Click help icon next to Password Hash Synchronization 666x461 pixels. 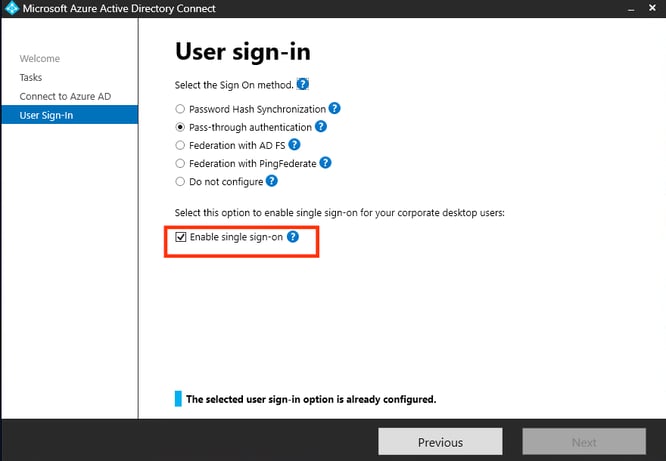pos(335,109)
